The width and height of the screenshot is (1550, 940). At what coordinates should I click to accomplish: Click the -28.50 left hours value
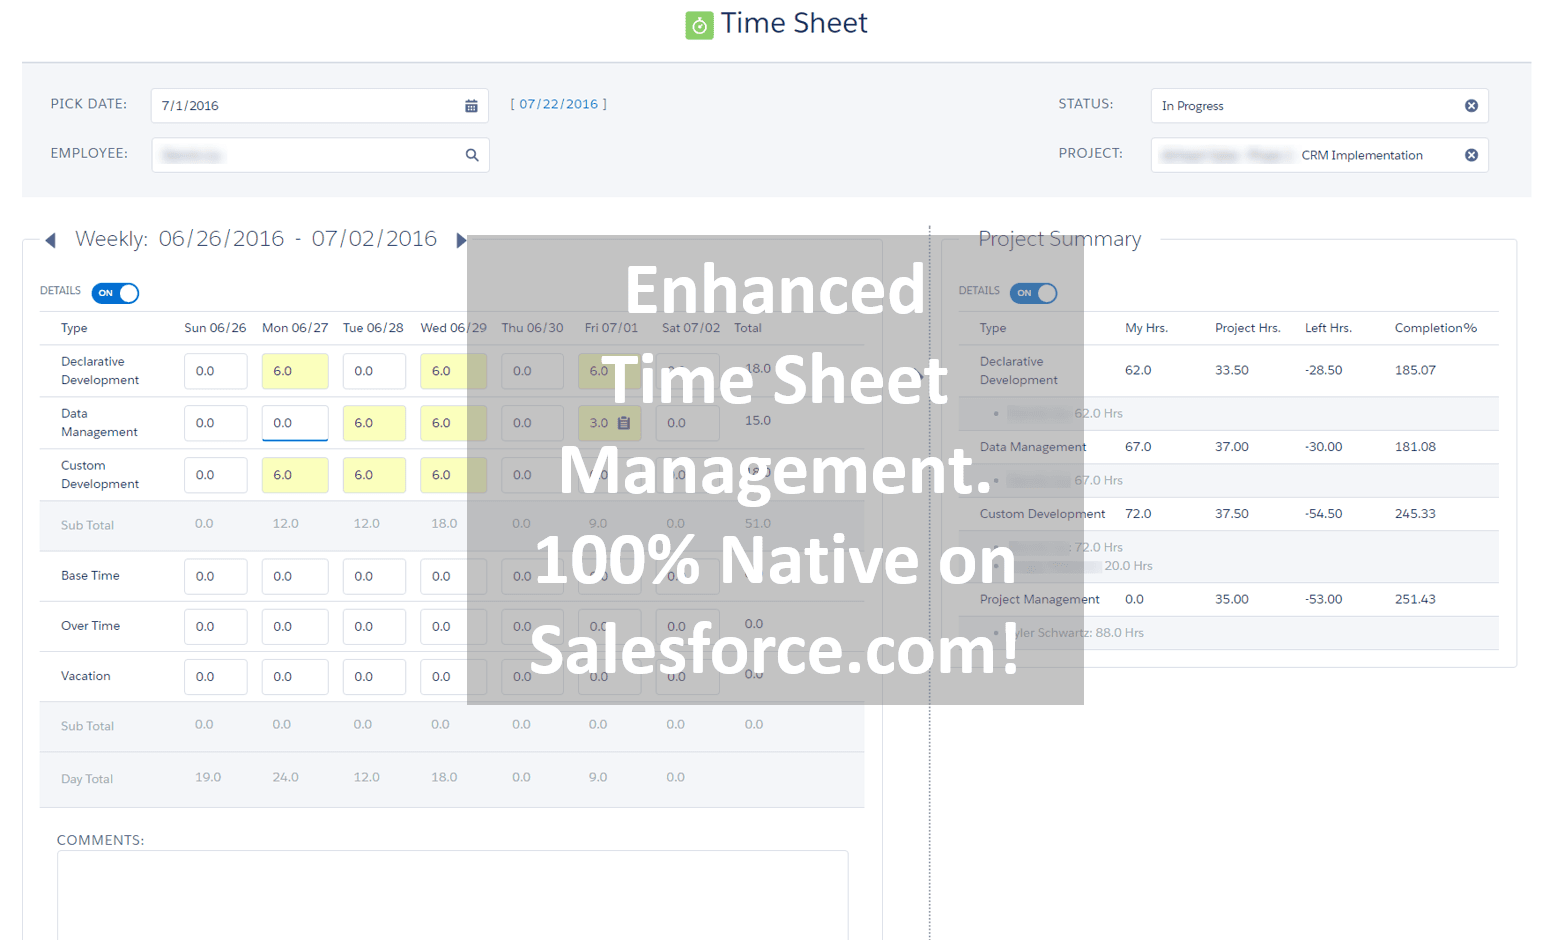coord(1323,370)
